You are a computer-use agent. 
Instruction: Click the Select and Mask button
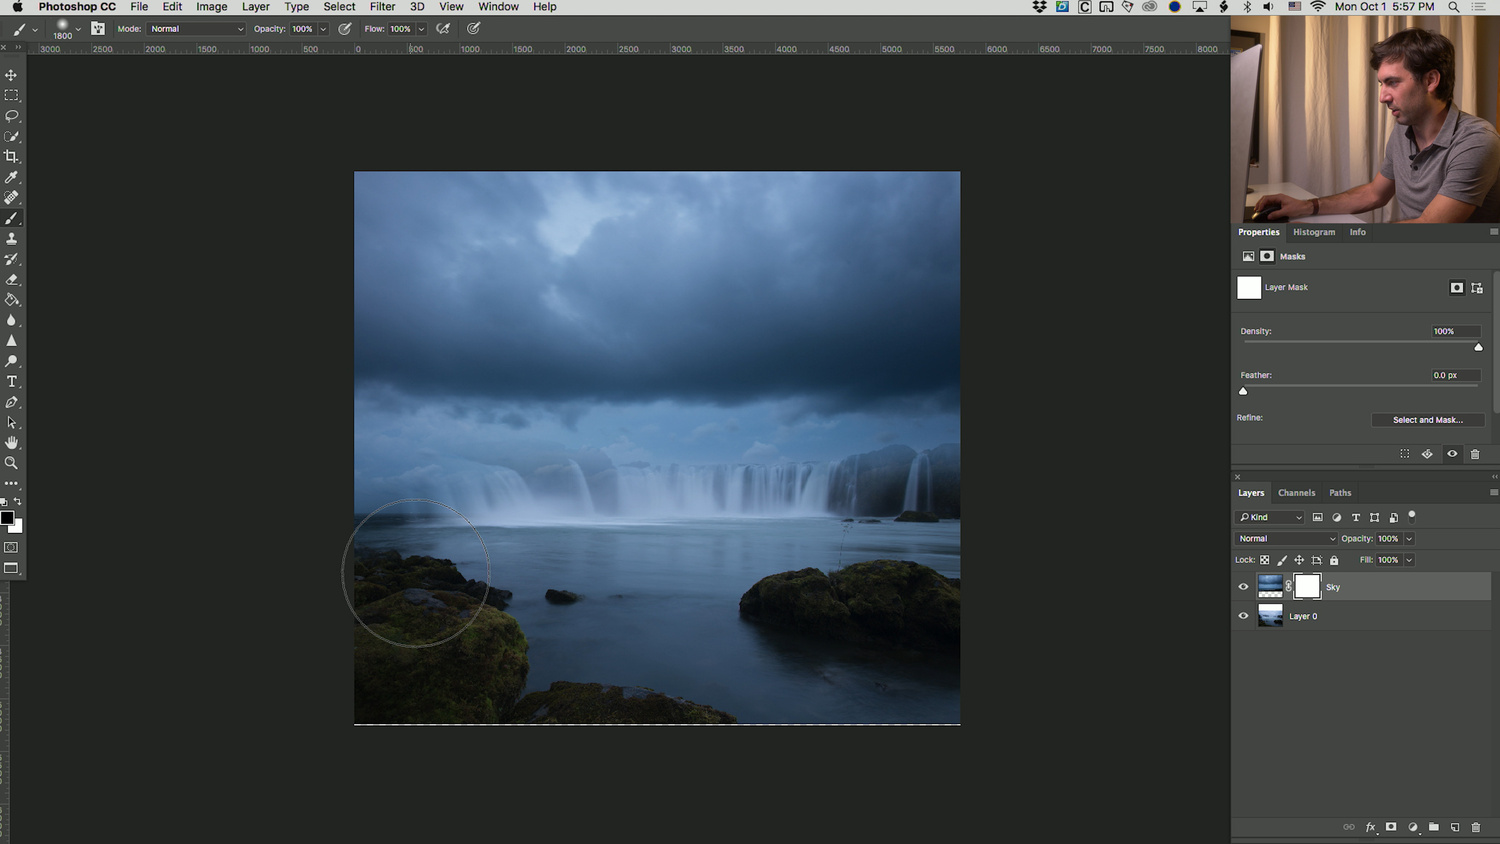click(1427, 420)
